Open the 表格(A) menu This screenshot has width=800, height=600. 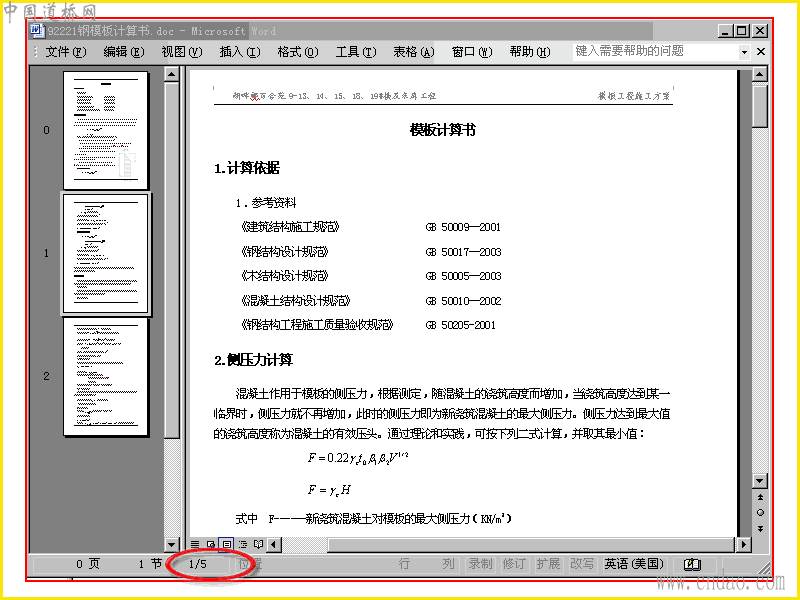(x=413, y=52)
